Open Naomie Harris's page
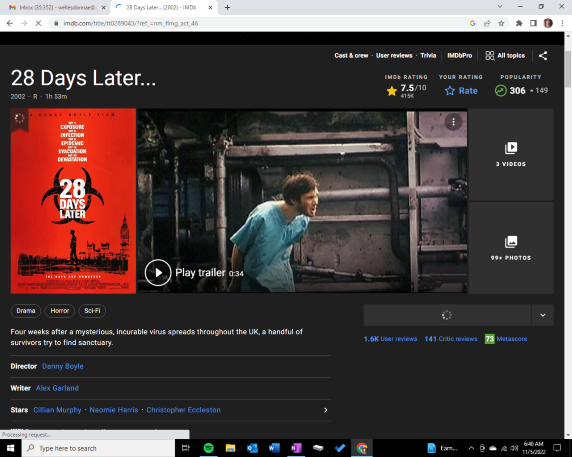The height and width of the screenshot is (457, 572). [114, 410]
